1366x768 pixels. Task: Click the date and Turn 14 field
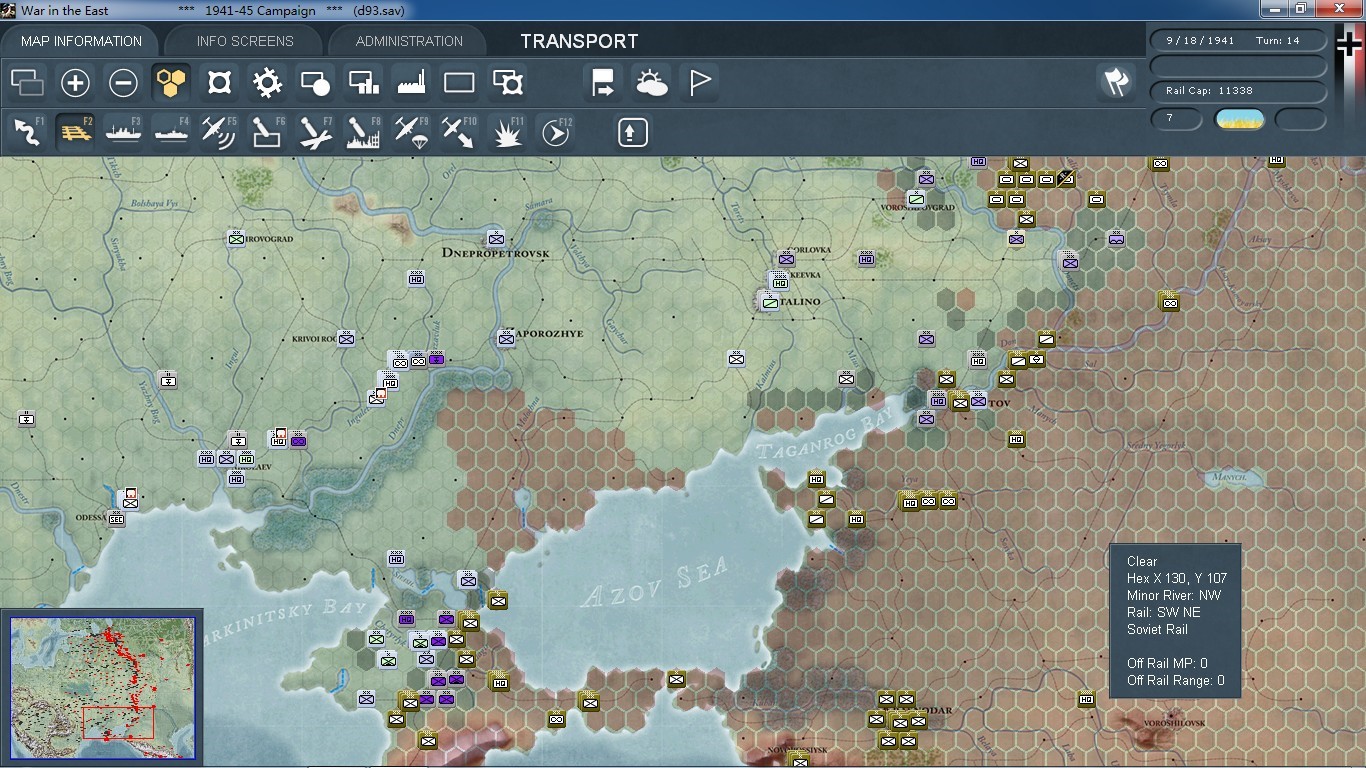coord(1239,41)
